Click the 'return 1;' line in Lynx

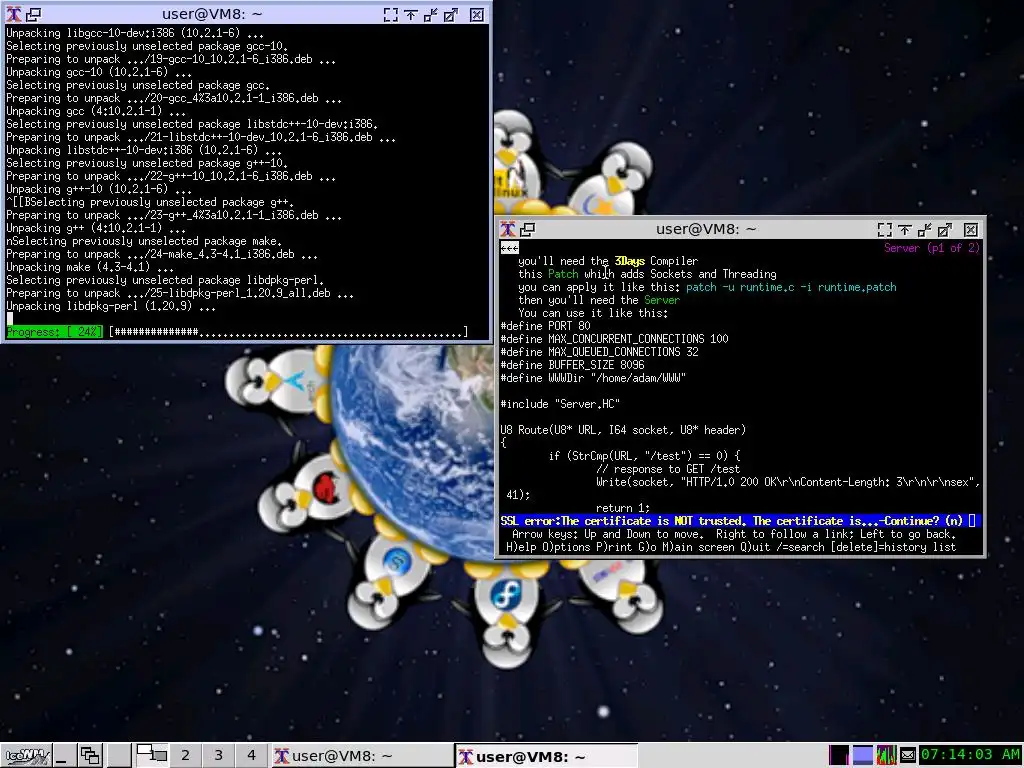click(623, 508)
